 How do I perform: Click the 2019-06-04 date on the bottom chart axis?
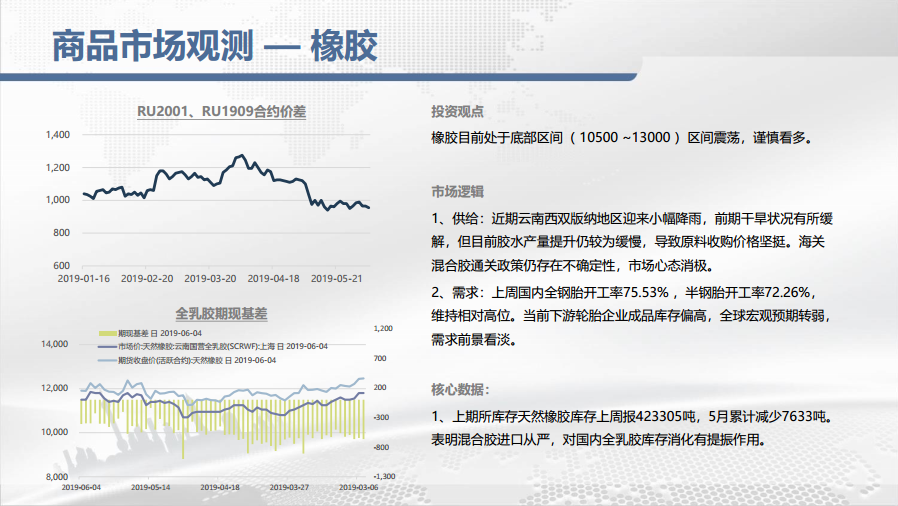point(82,487)
